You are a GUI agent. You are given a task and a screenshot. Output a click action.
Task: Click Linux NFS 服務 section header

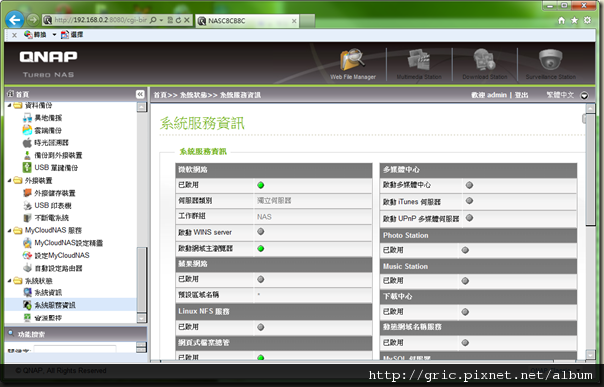(274, 311)
